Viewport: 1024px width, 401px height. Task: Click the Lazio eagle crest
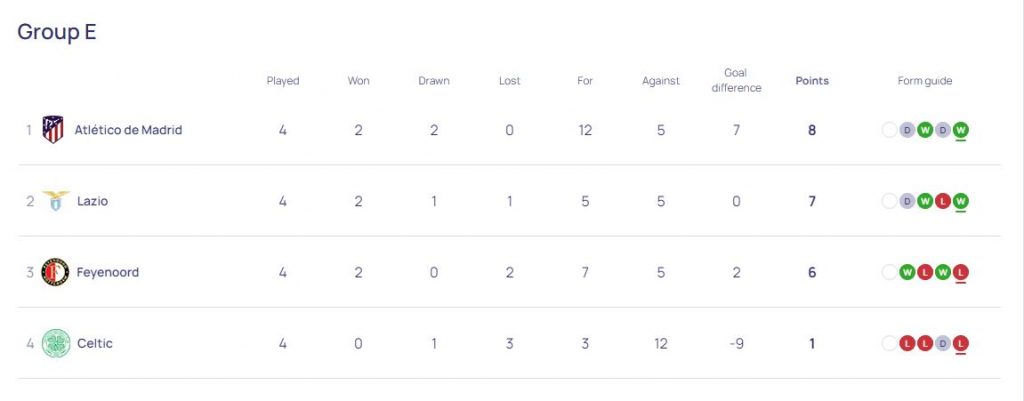[x=55, y=201]
